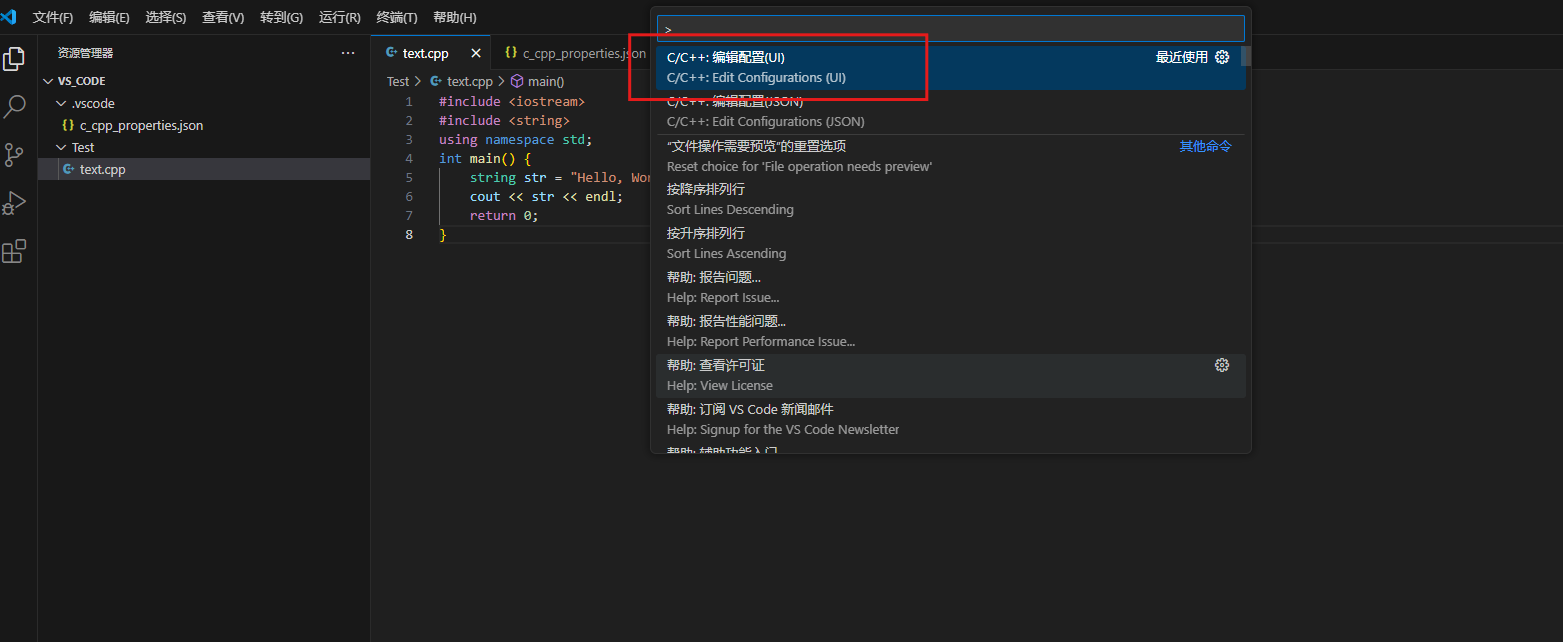Open c_cpp_properties.json in the explorer tree
This screenshot has width=1563, height=642.
click(204, 125)
